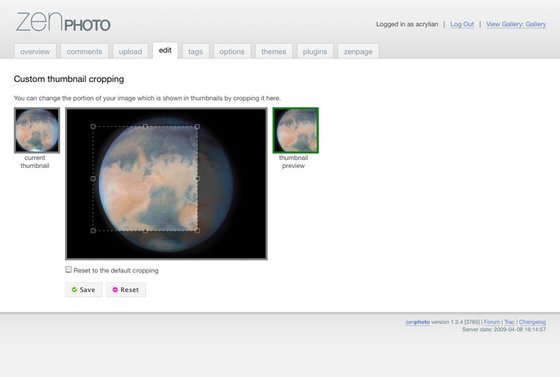Click the Reset button

point(126,290)
